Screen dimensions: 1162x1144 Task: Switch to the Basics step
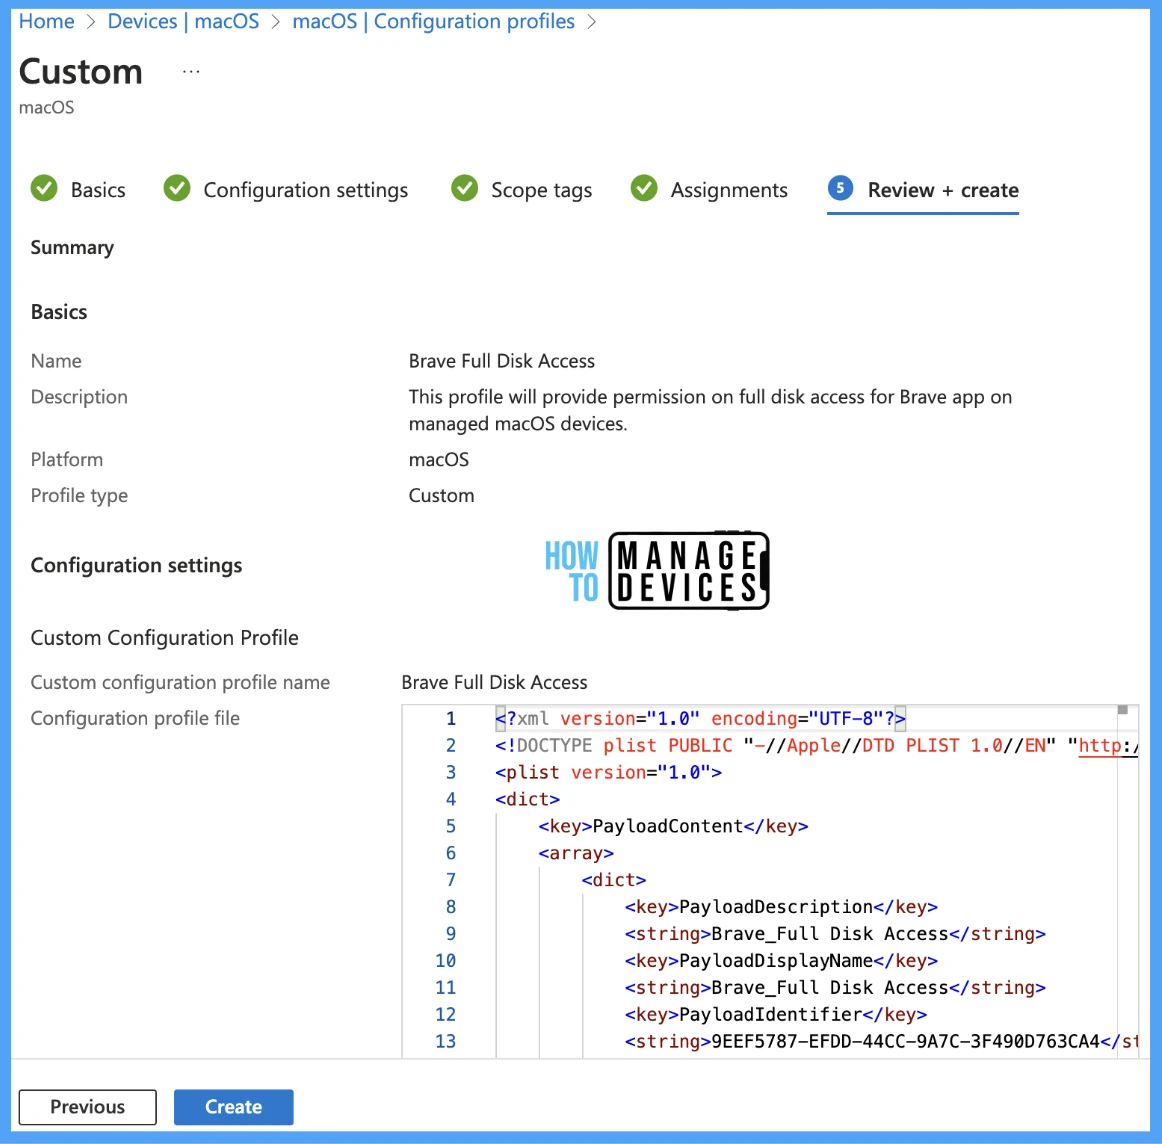coord(98,190)
